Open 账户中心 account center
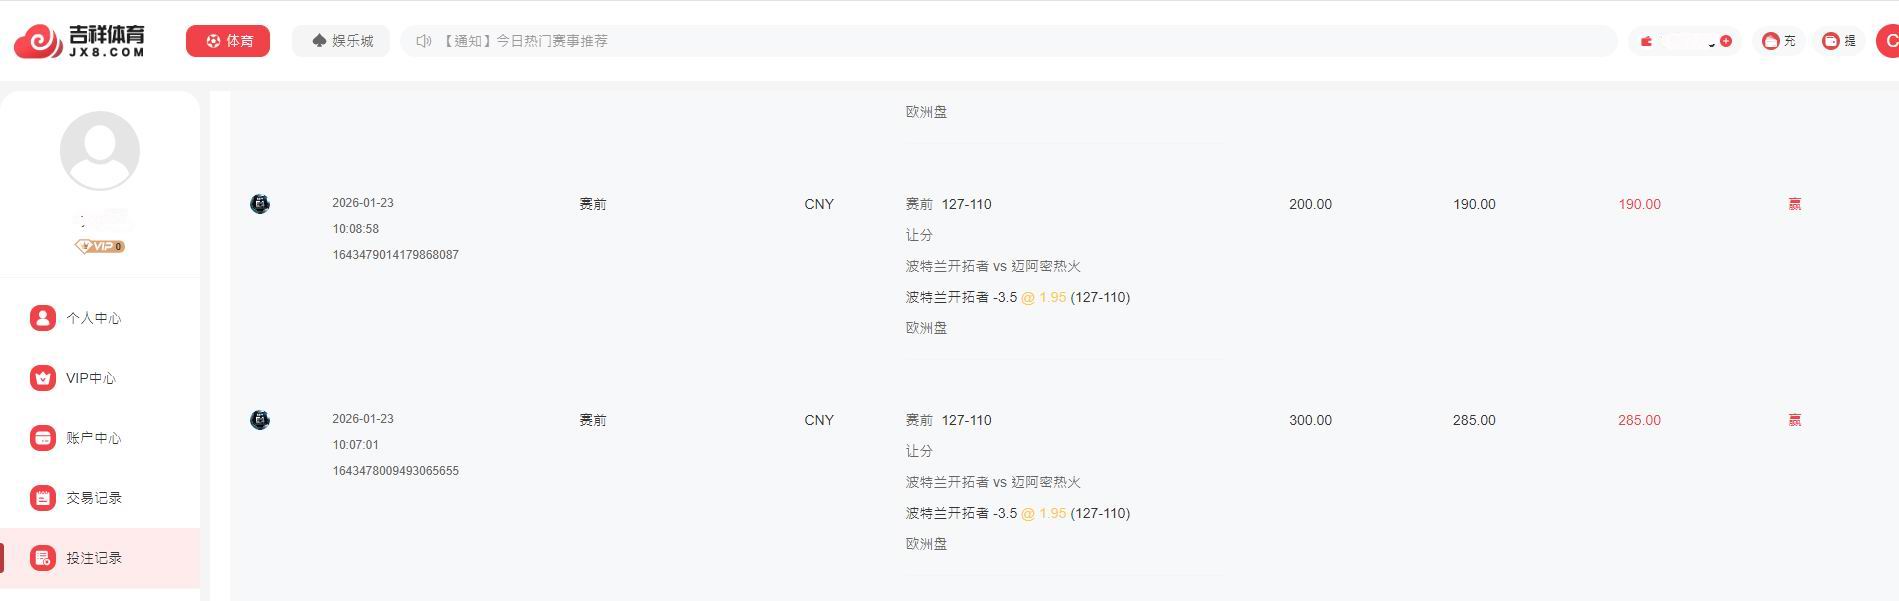Viewport: 1899px width, 601px height. pyautogui.click(x=93, y=438)
